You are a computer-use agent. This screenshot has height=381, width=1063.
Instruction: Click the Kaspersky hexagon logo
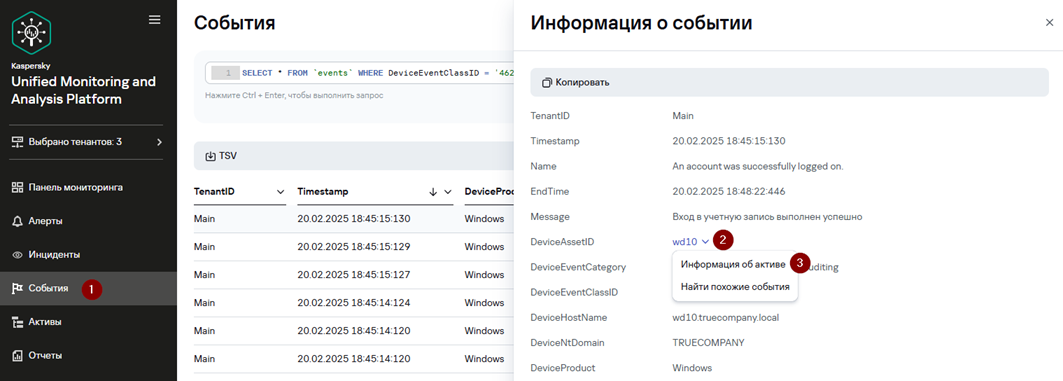32,33
